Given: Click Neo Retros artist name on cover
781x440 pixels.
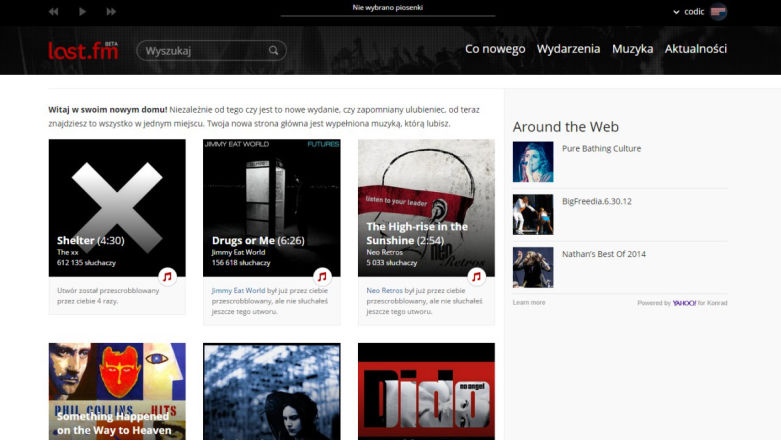Looking at the screenshot, I should 385,252.
